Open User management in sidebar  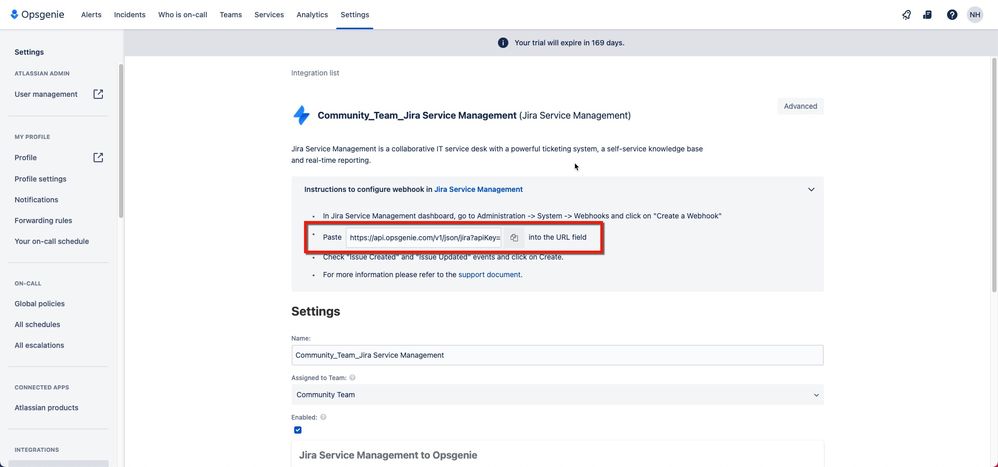pos(46,94)
